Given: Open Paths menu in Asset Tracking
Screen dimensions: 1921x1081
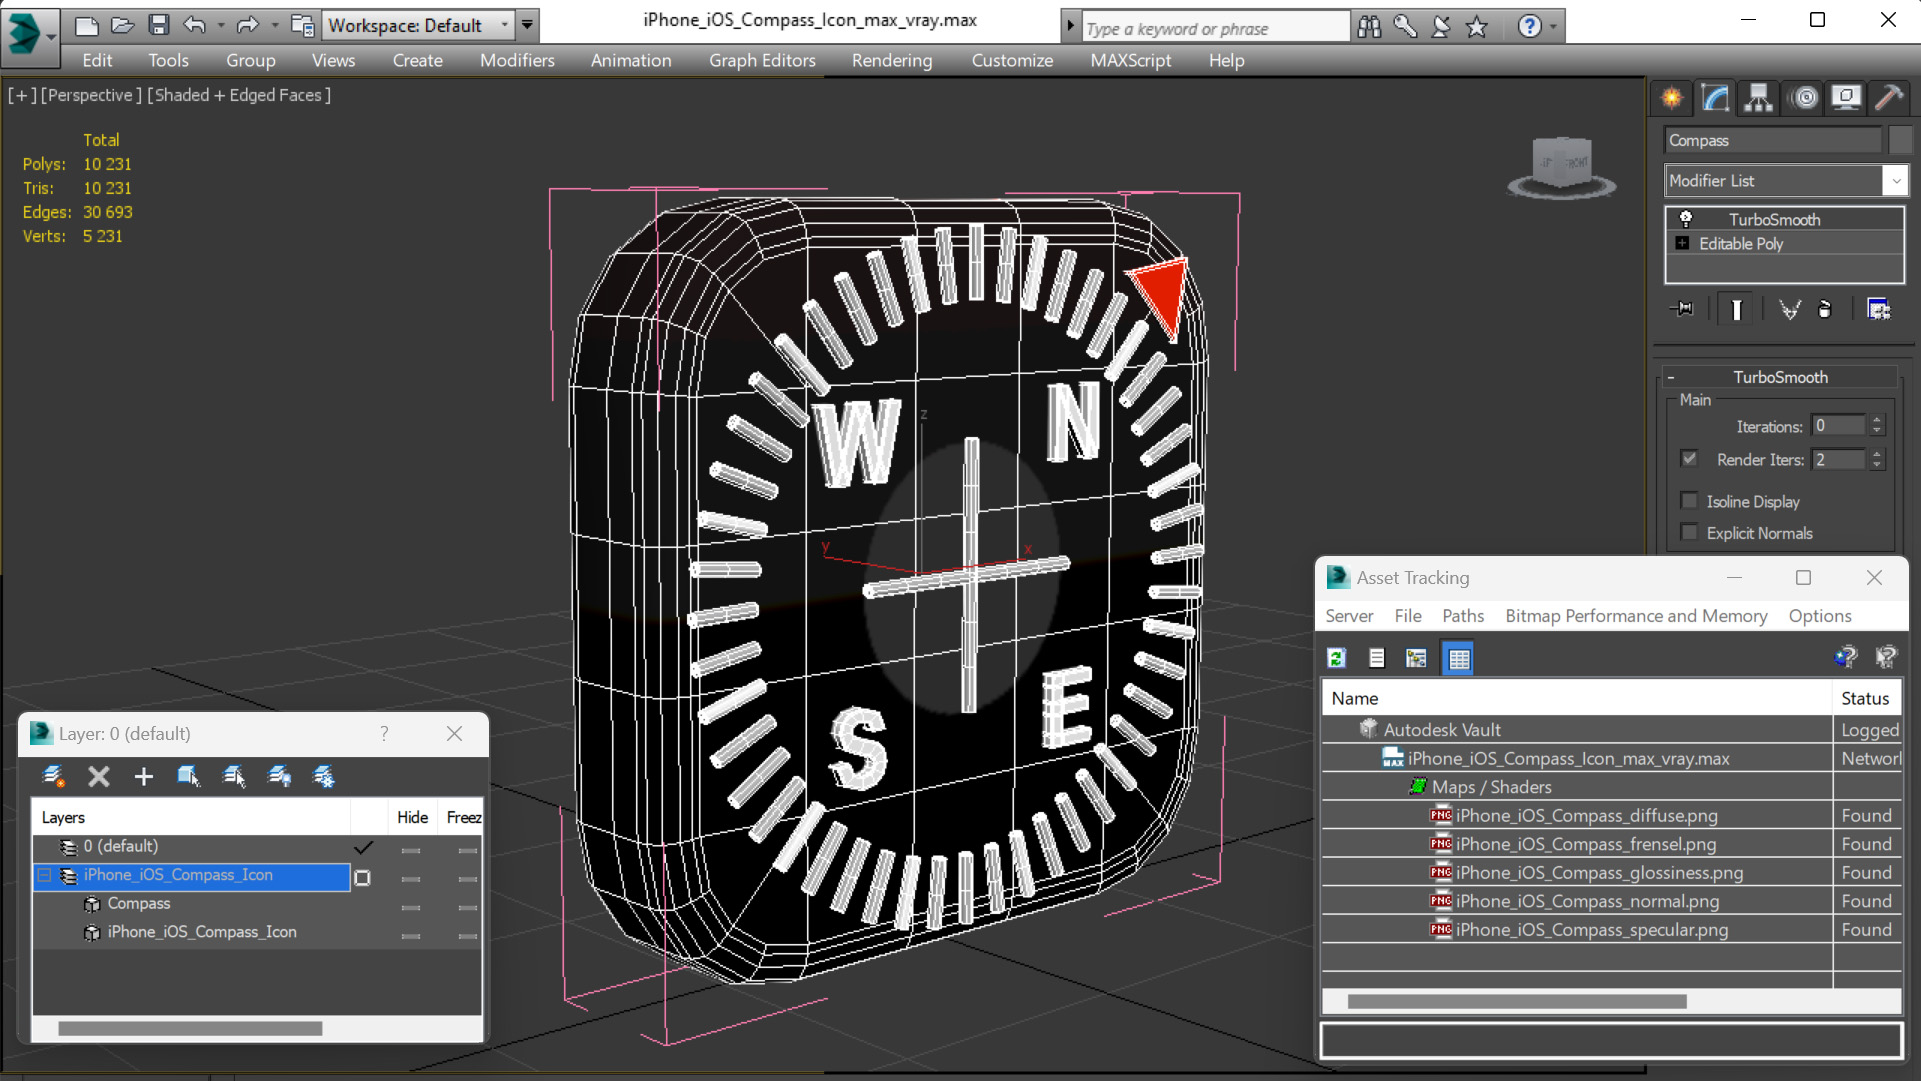Looking at the screenshot, I should tap(1462, 616).
